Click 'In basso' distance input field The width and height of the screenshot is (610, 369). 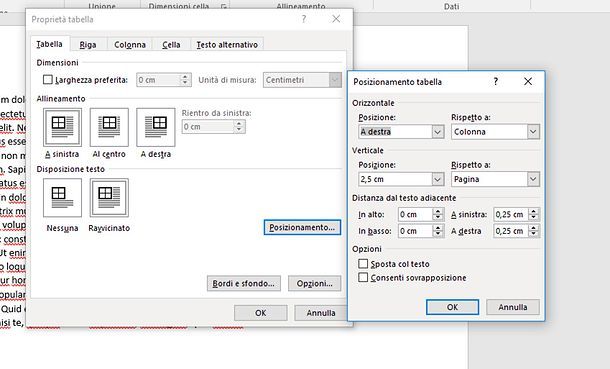pyautogui.click(x=415, y=231)
